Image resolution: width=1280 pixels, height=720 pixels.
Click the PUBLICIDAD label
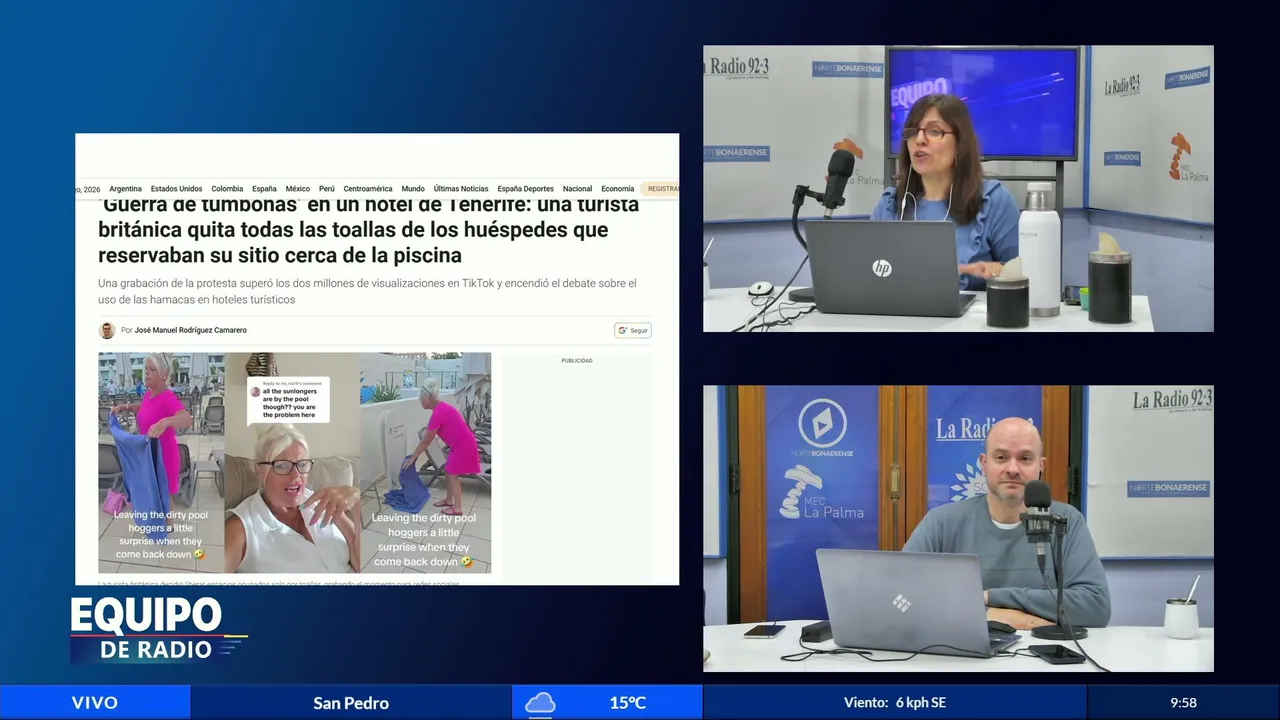point(577,360)
